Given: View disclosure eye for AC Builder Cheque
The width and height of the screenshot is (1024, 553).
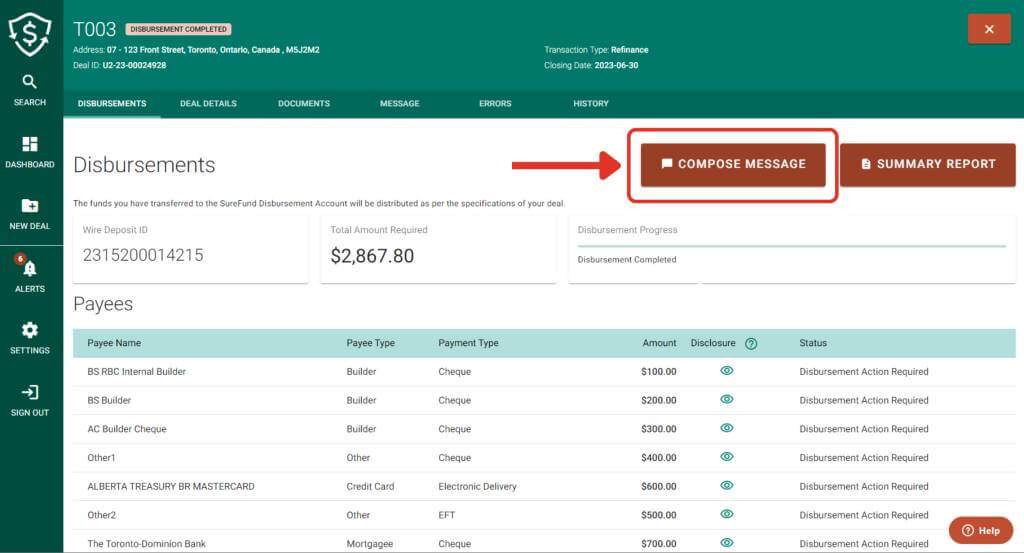Looking at the screenshot, I should pyautogui.click(x=727, y=428).
